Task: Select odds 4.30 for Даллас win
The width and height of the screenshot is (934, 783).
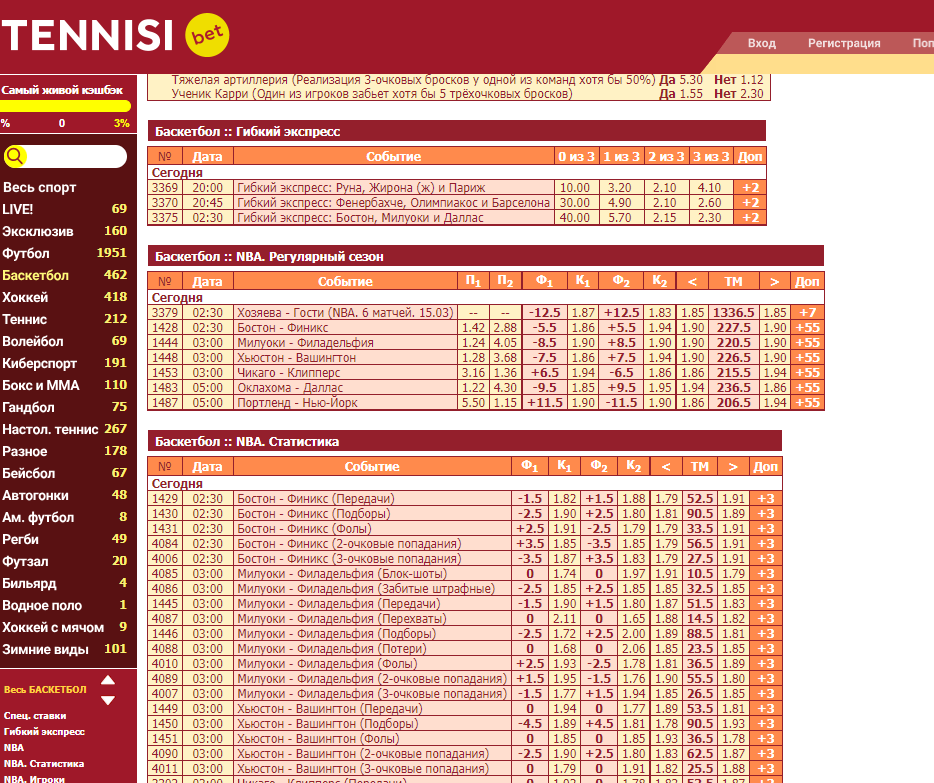Action: point(505,388)
